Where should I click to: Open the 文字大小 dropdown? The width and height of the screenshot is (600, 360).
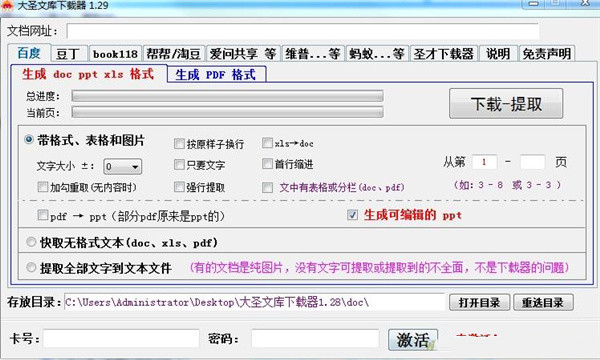[122, 166]
